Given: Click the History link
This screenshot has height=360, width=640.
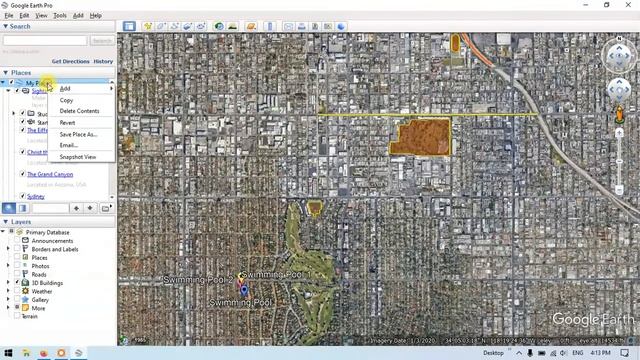Looking at the screenshot, I should pos(103,61).
